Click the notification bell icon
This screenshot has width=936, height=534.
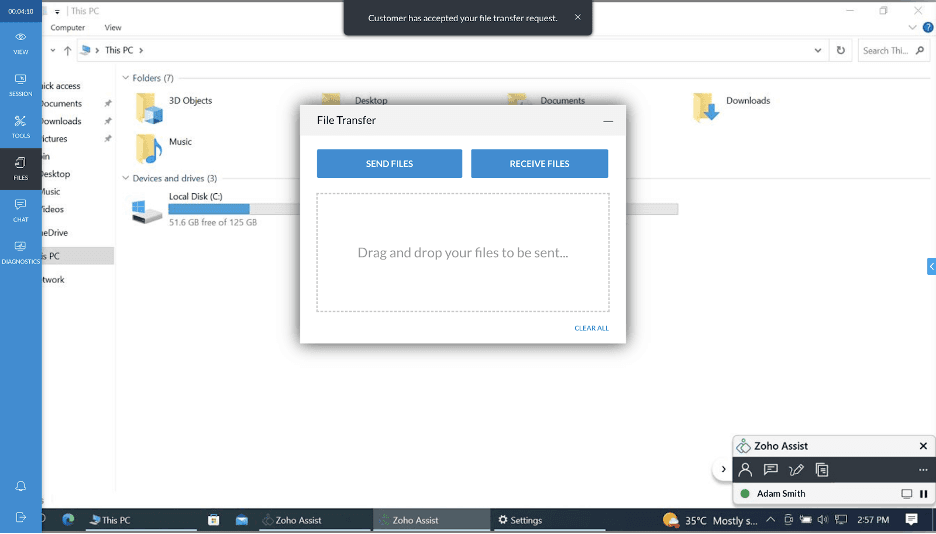(21, 486)
